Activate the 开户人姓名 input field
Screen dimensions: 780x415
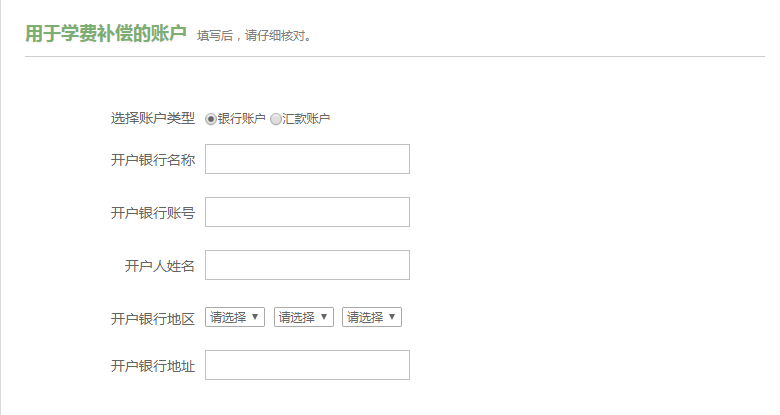point(307,265)
